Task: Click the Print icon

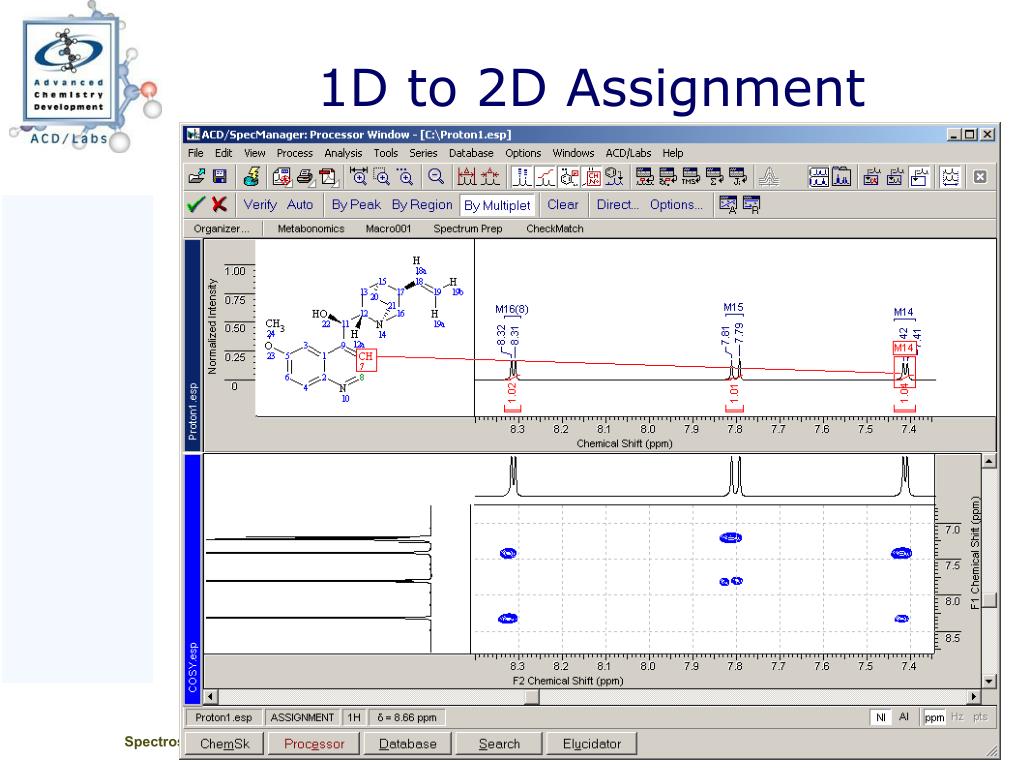Action: tap(305, 176)
